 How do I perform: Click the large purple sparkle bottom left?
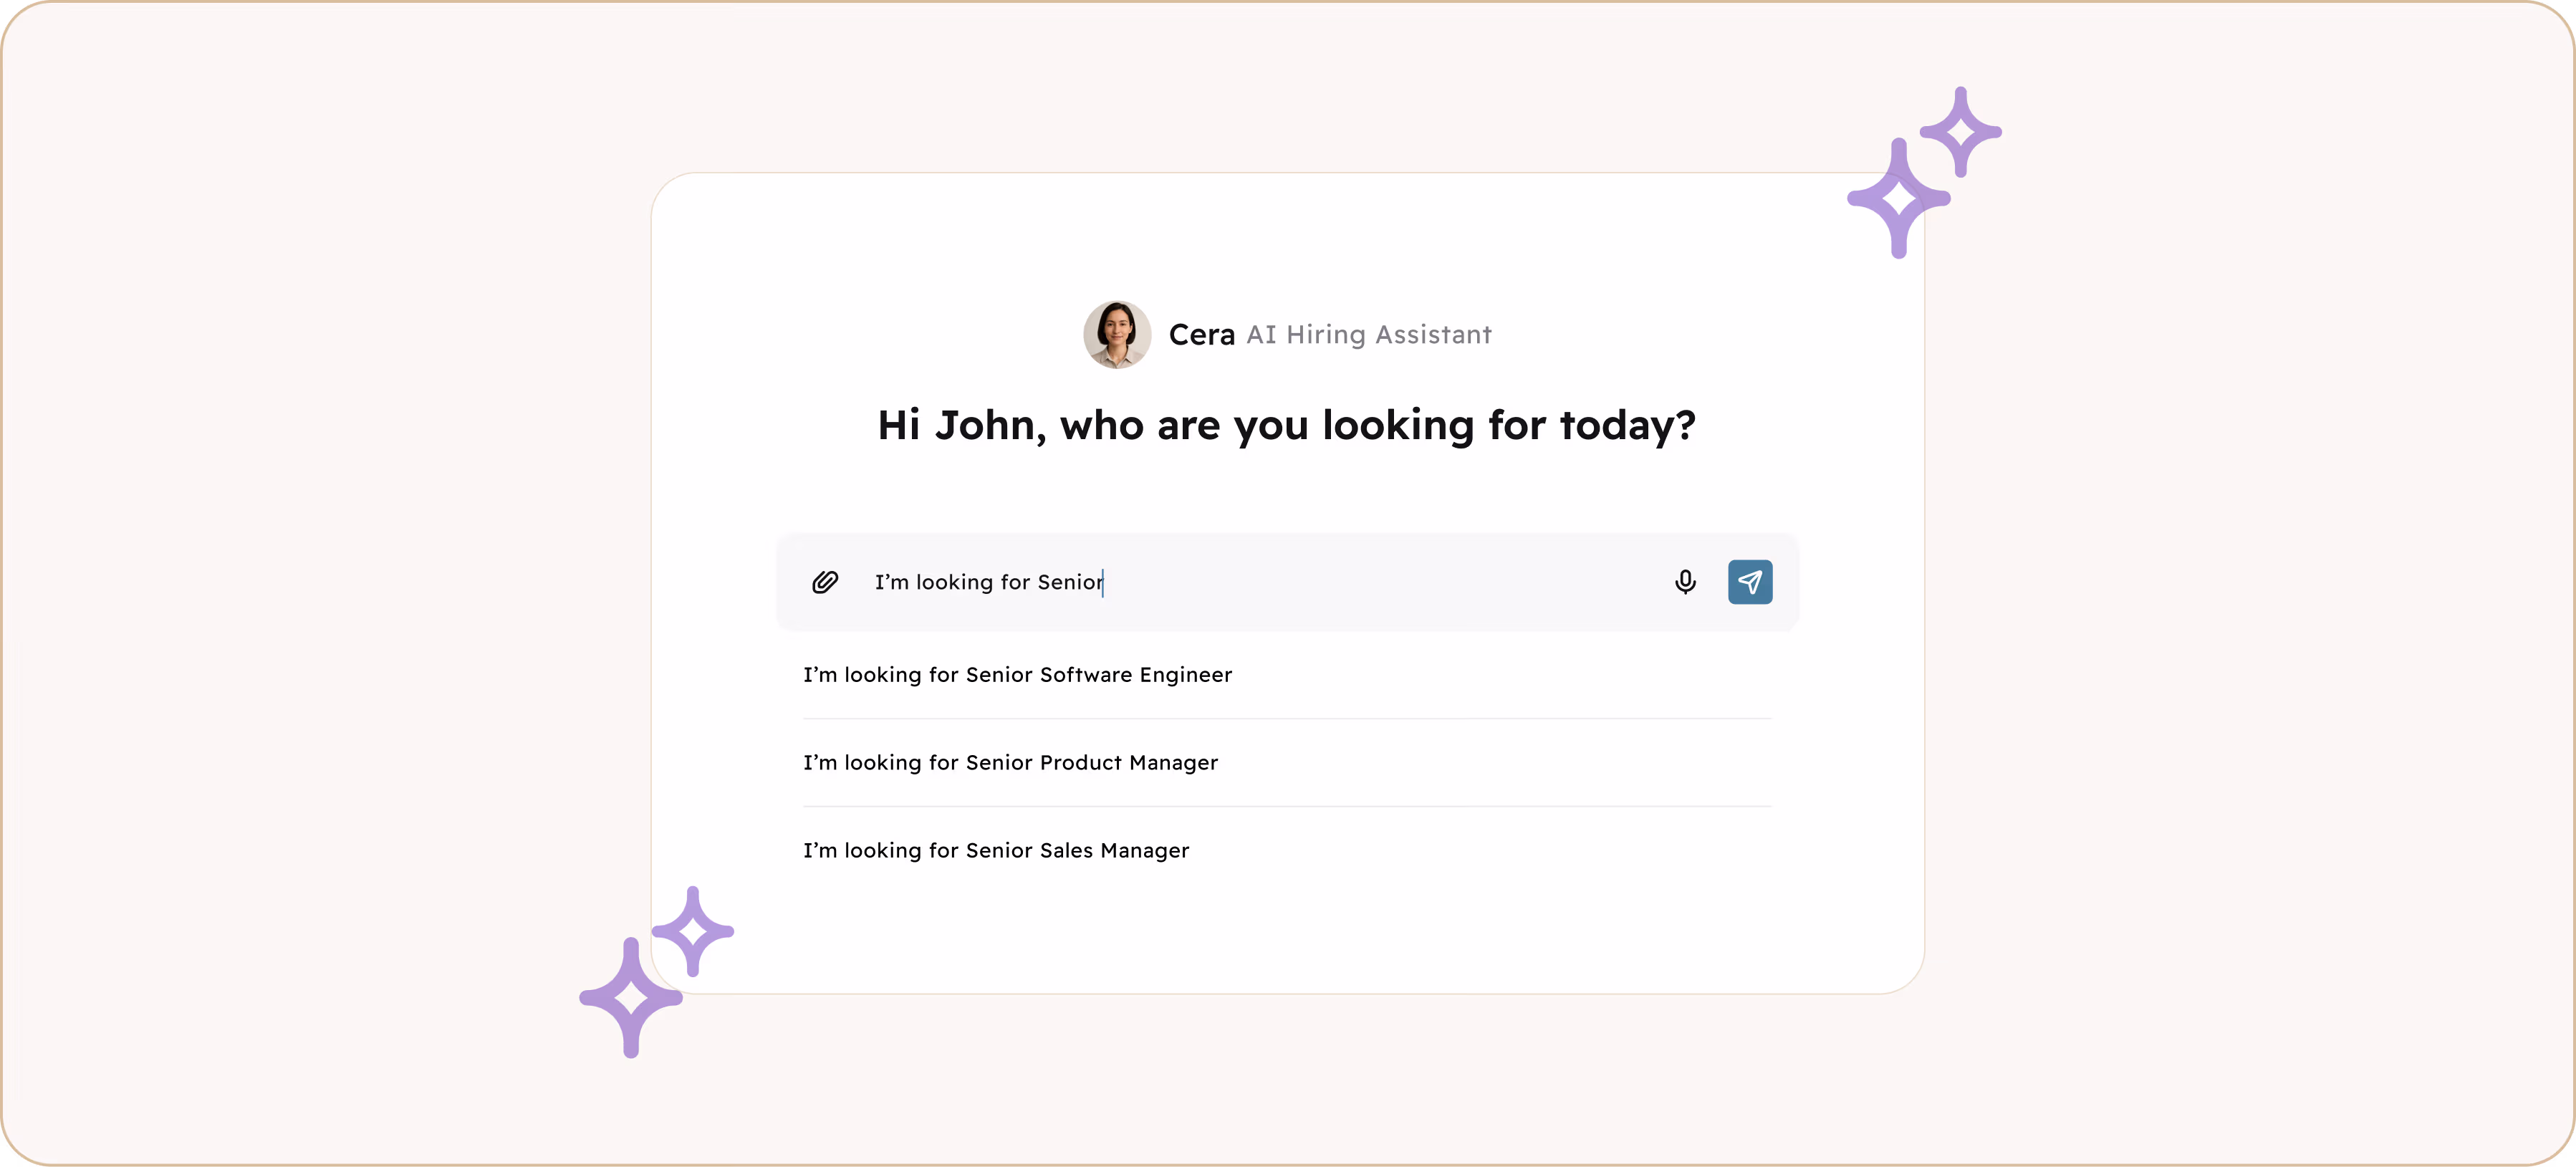pos(631,998)
